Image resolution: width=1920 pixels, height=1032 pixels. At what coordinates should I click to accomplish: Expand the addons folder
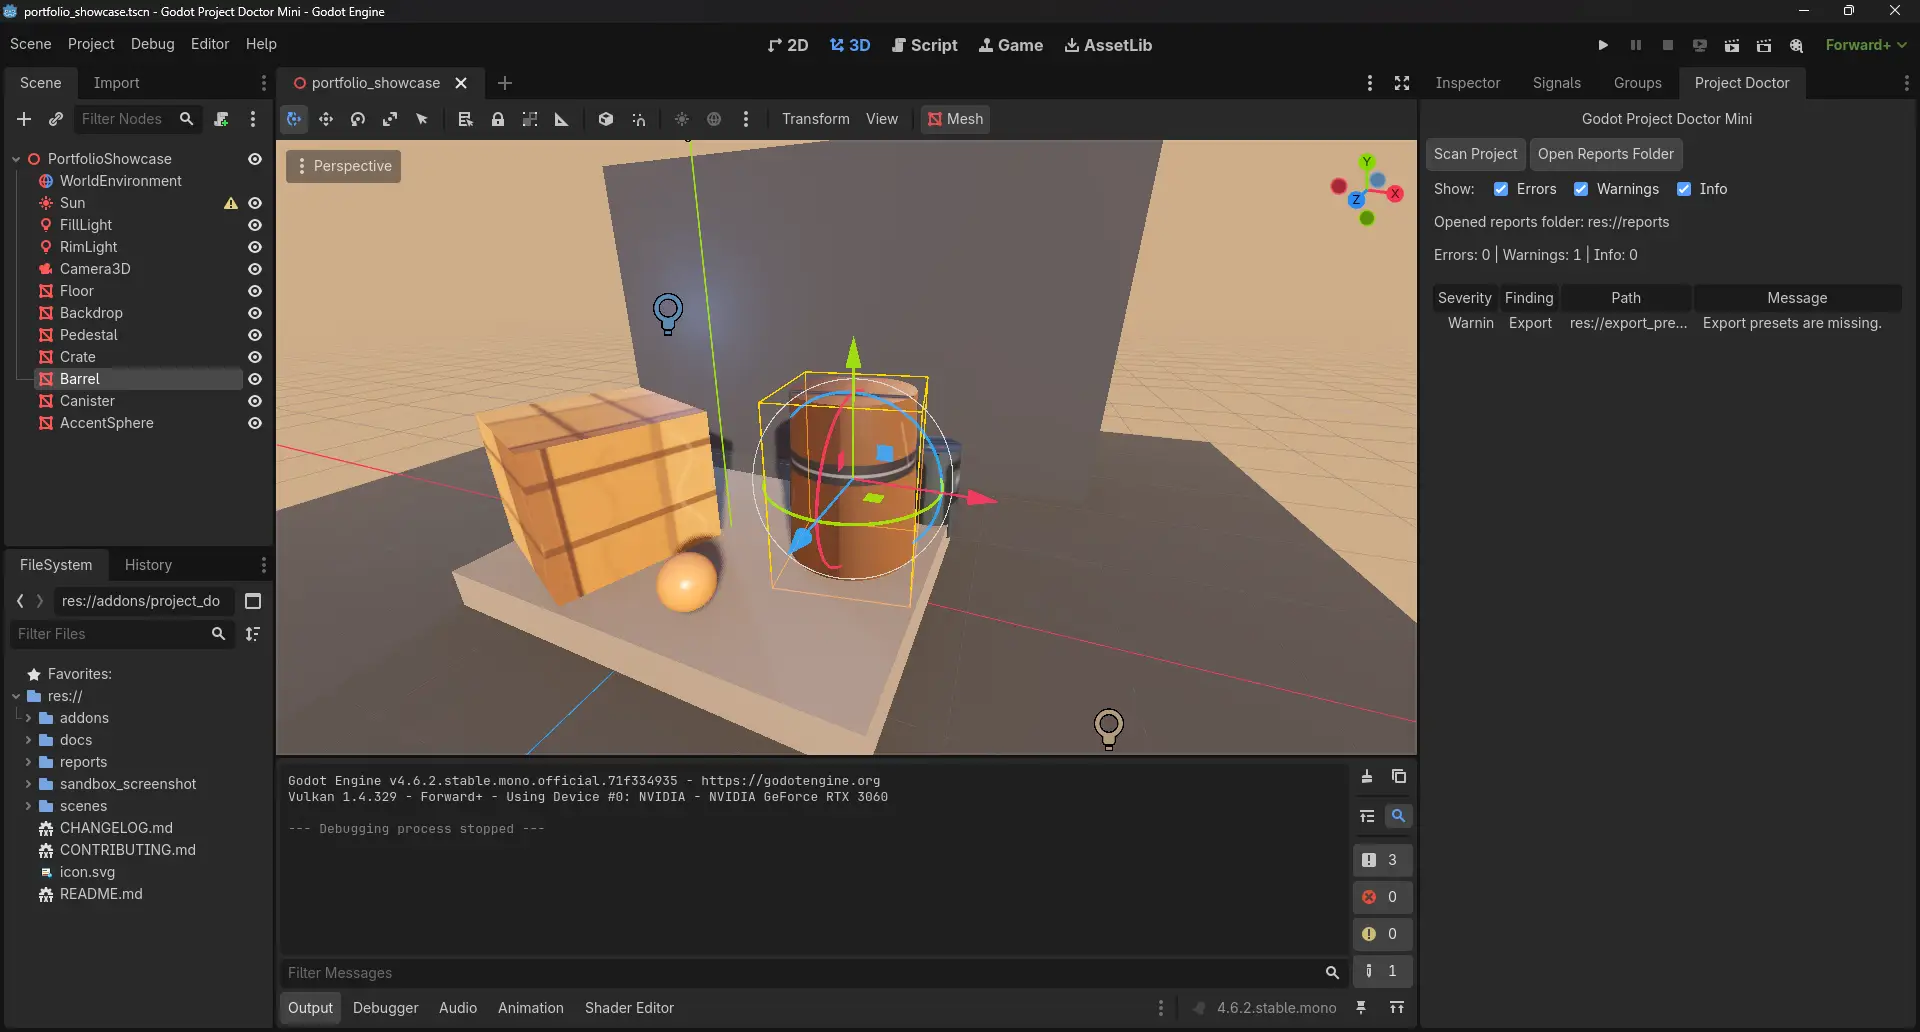pos(28,718)
